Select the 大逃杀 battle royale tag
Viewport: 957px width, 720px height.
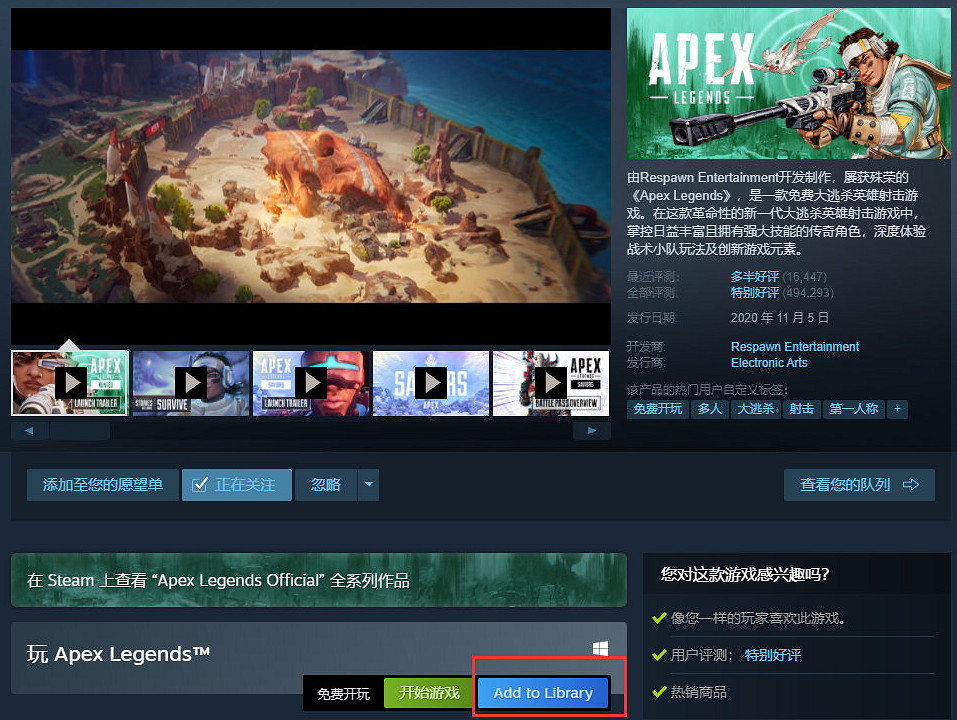click(x=755, y=409)
